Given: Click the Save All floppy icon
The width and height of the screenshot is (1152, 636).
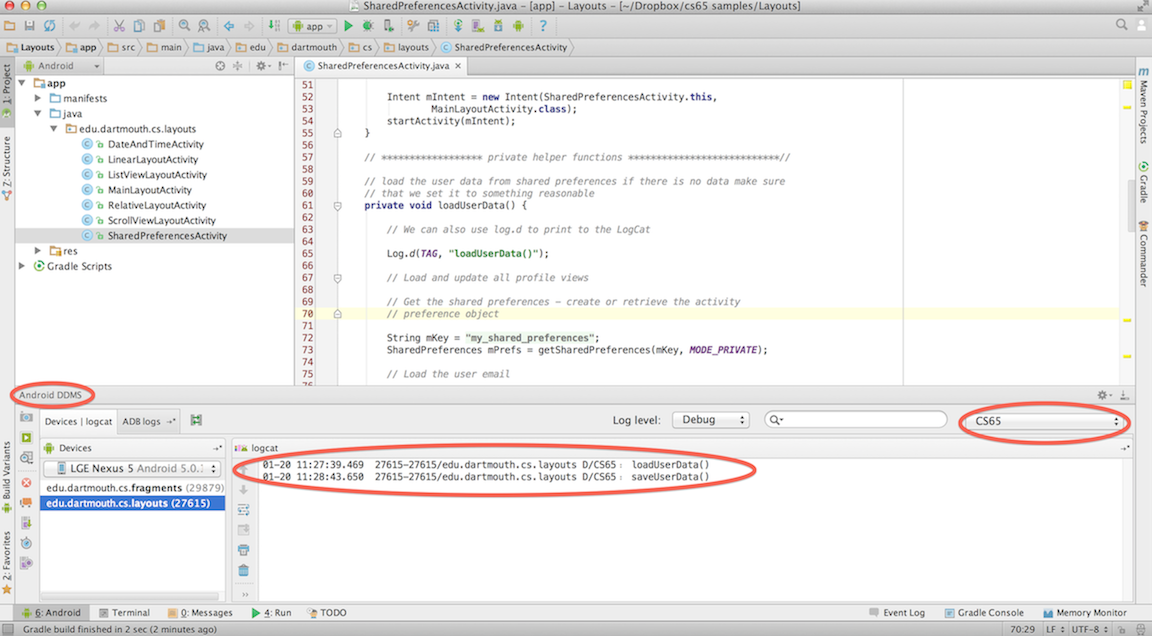Looking at the screenshot, I should point(29,26).
